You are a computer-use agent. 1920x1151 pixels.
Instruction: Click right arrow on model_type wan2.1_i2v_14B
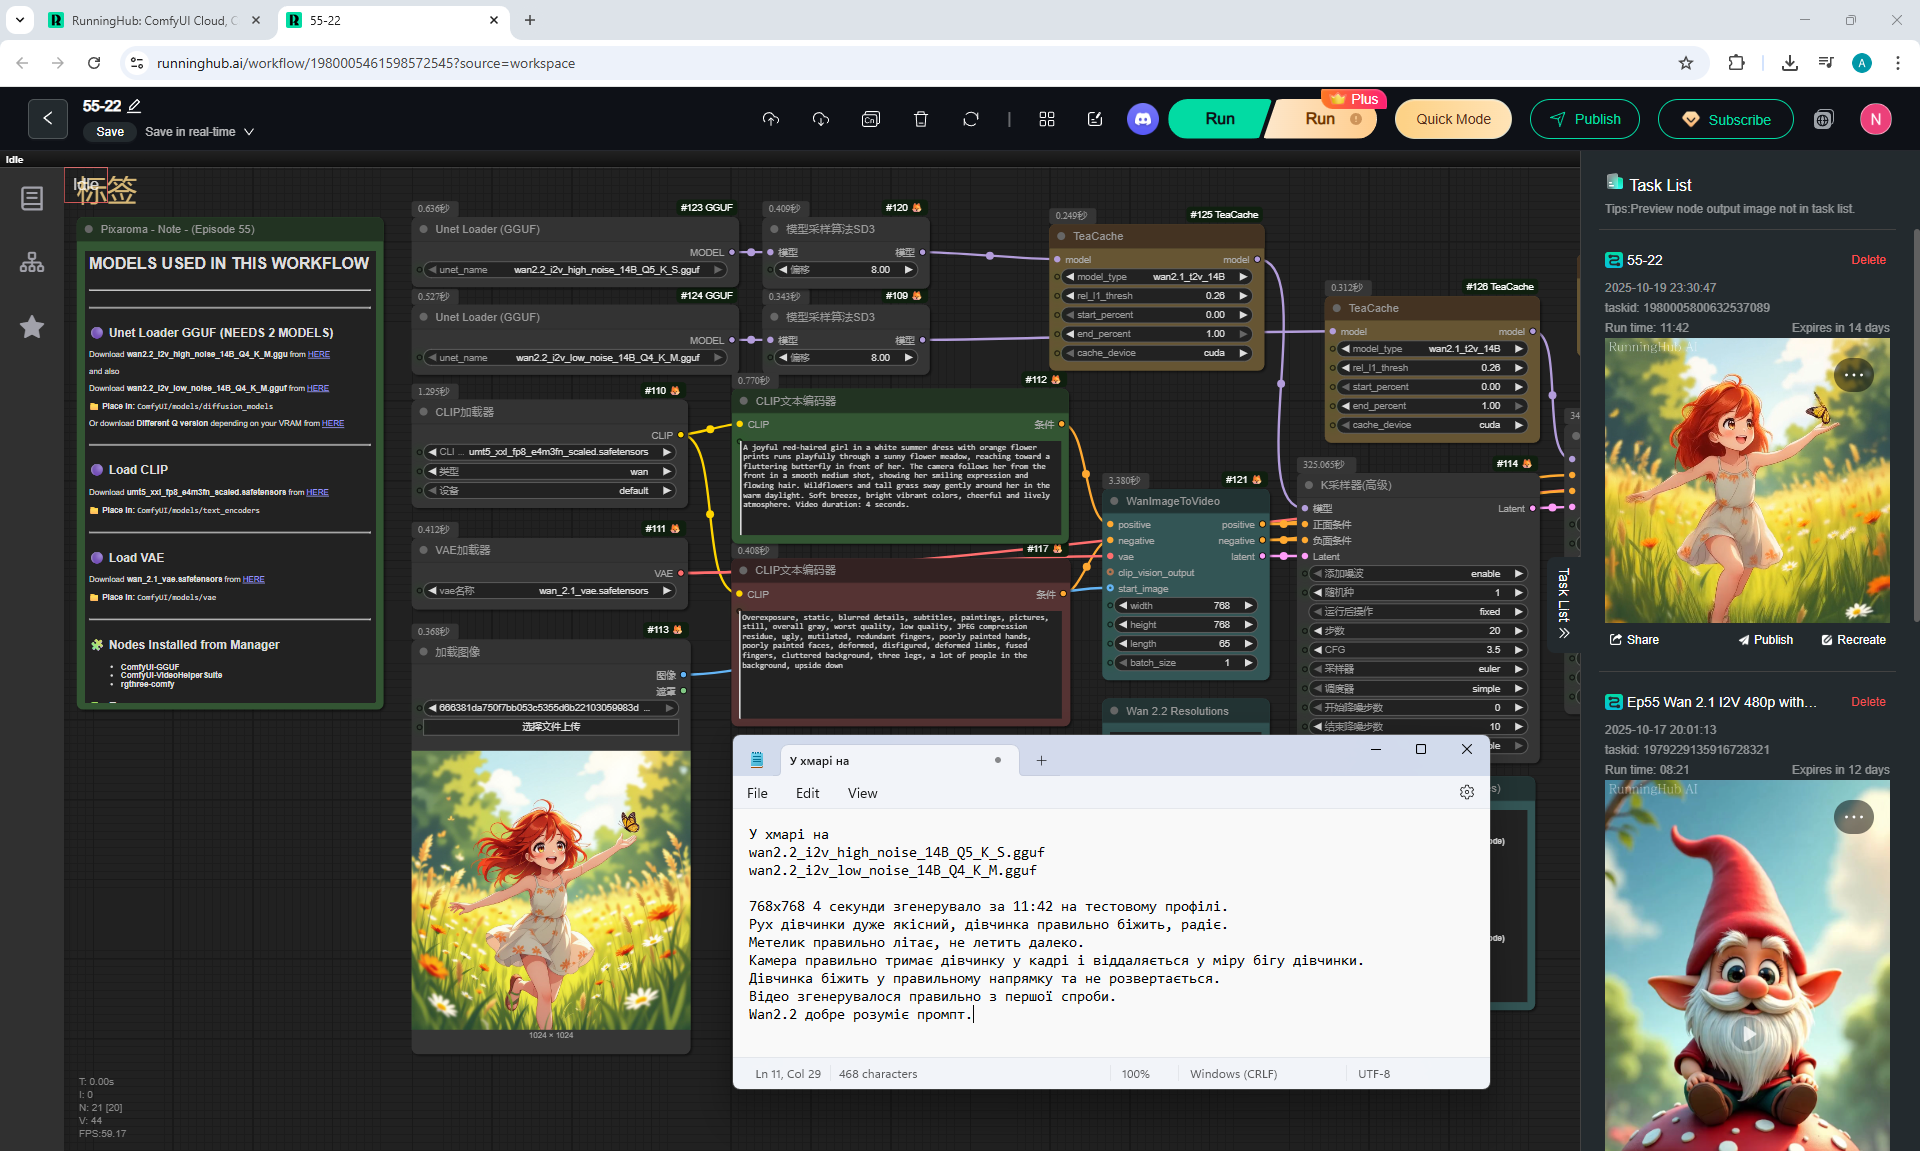(1243, 277)
